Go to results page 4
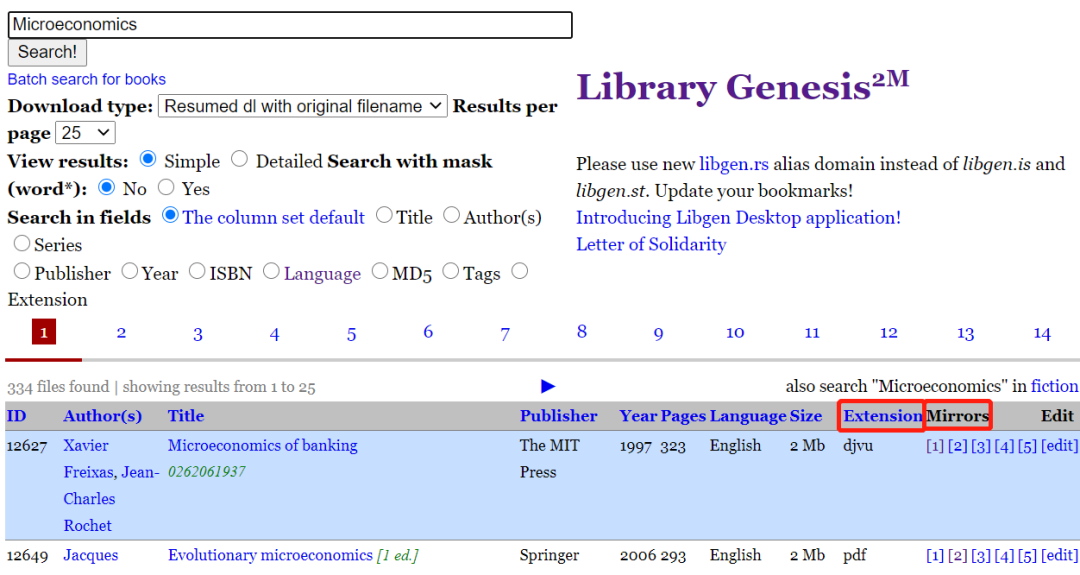The width and height of the screenshot is (1080, 575). 274,335
